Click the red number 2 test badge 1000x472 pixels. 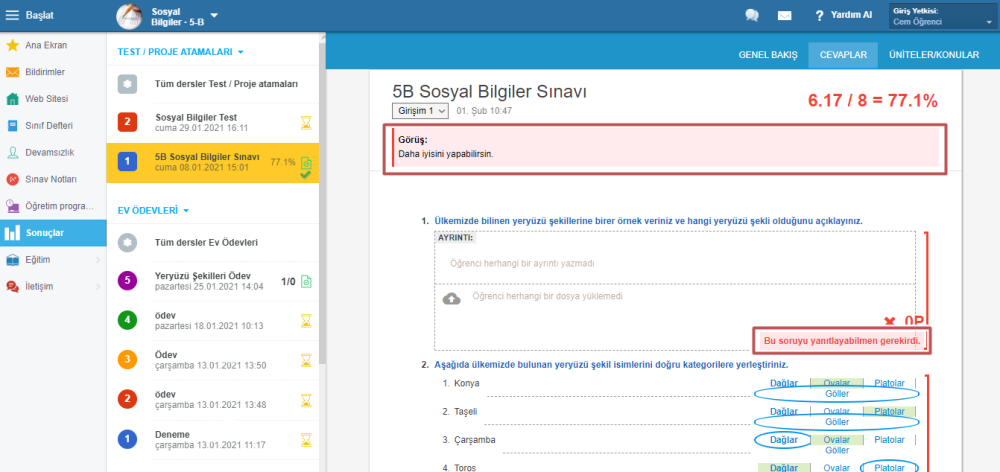coord(128,122)
